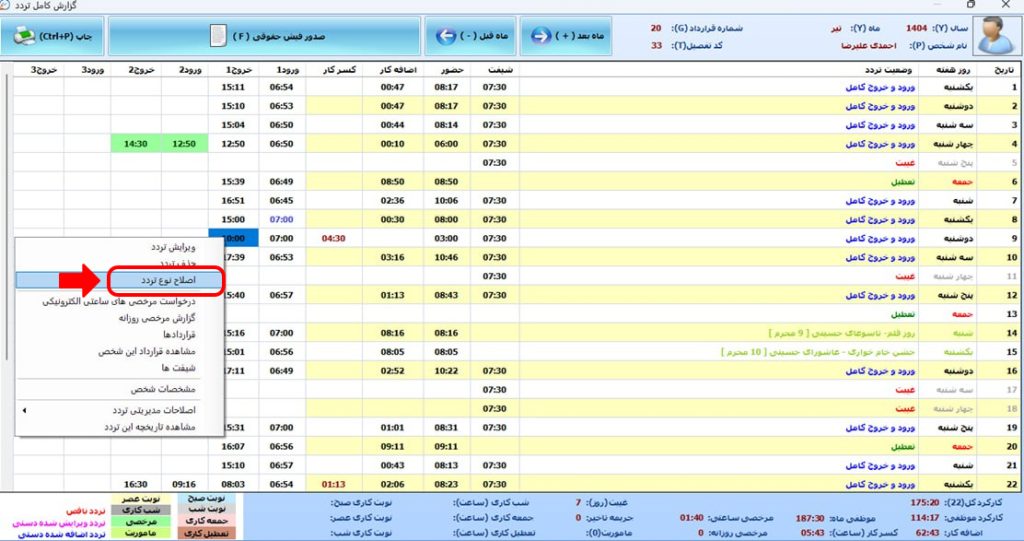Click the red 04:30 work deficit cell
Image resolution: width=1024 pixels, height=541 pixels.
pos(334,239)
